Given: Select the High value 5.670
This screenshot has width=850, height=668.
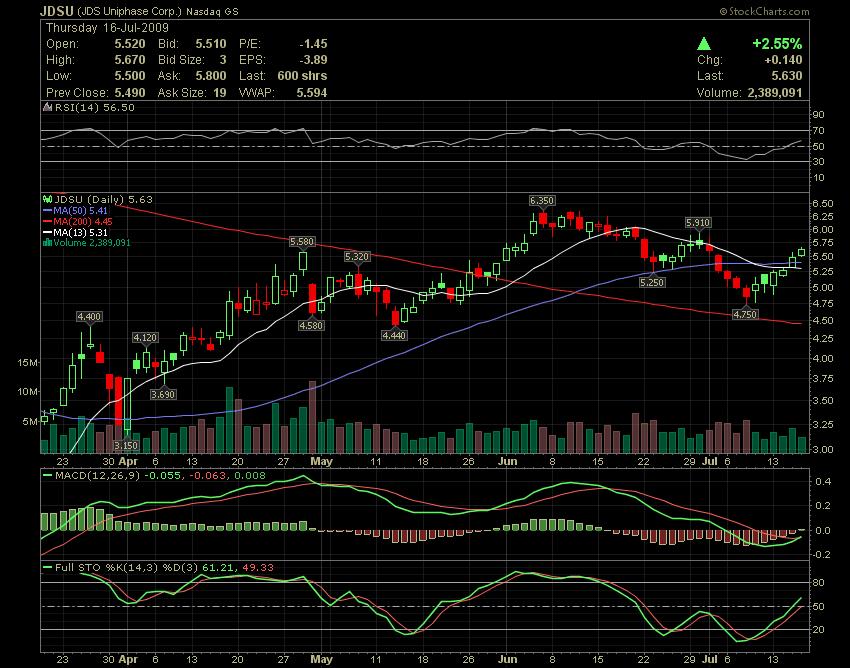Looking at the screenshot, I should click(x=130, y=60).
